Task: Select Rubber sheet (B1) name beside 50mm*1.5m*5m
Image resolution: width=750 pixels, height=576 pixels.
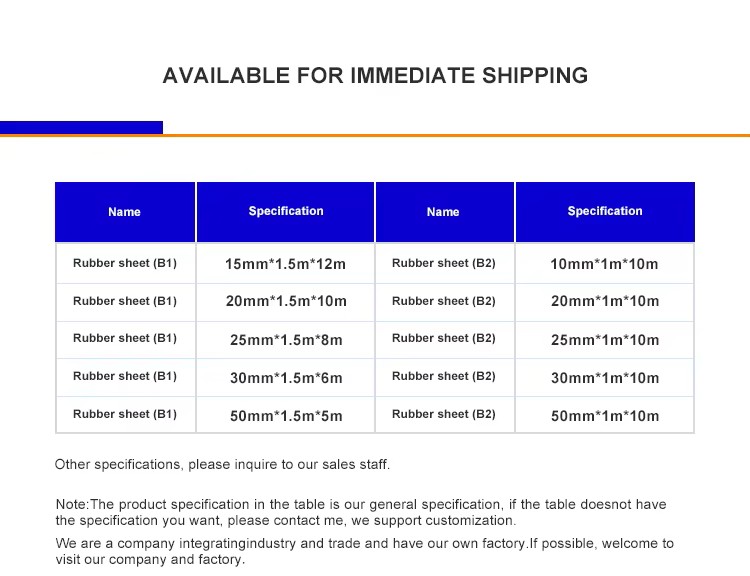Action: [x=125, y=414]
